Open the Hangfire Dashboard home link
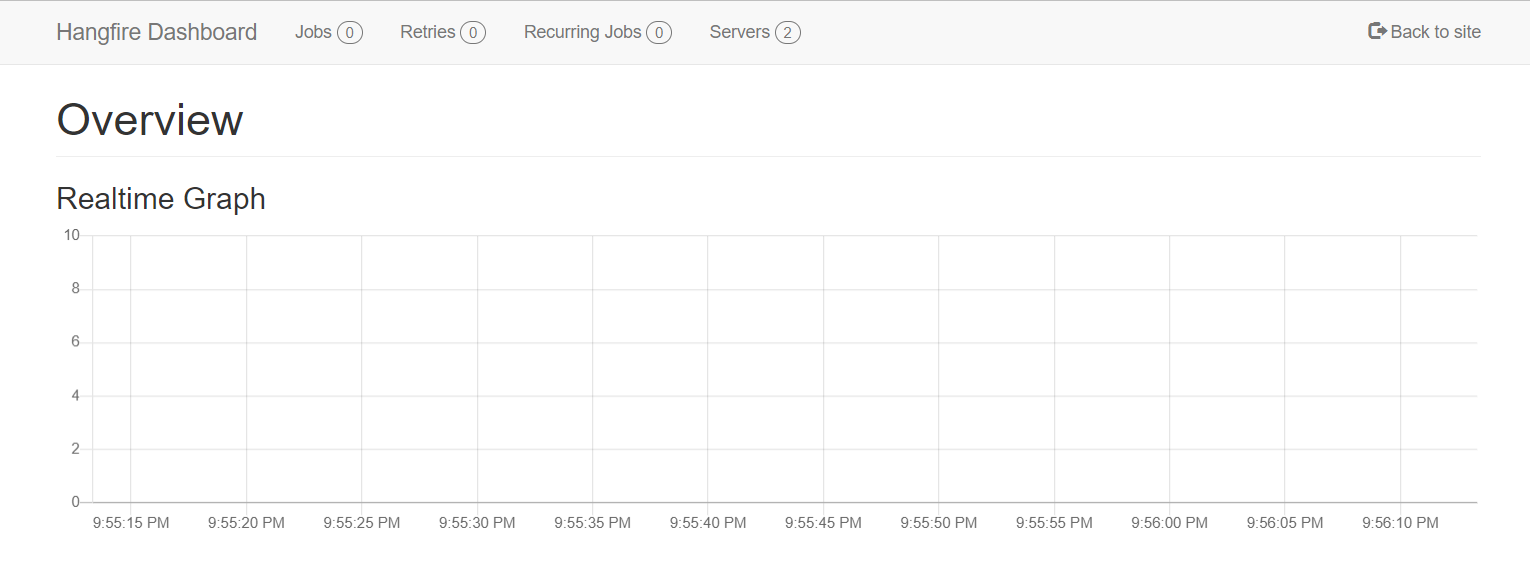This screenshot has width=1530, height=563. click(156, 32)
